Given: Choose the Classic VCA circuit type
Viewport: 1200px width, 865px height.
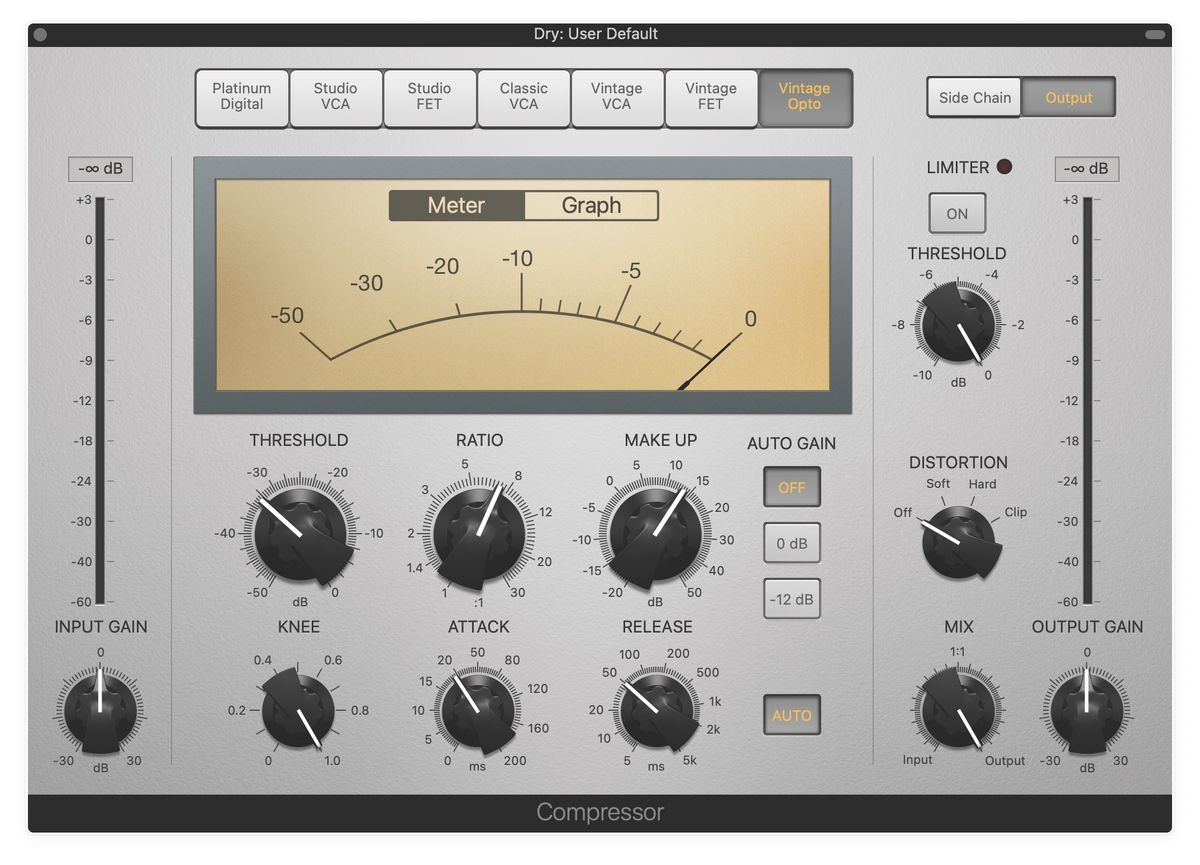Looking at the screenshot, I should [523, 97].
